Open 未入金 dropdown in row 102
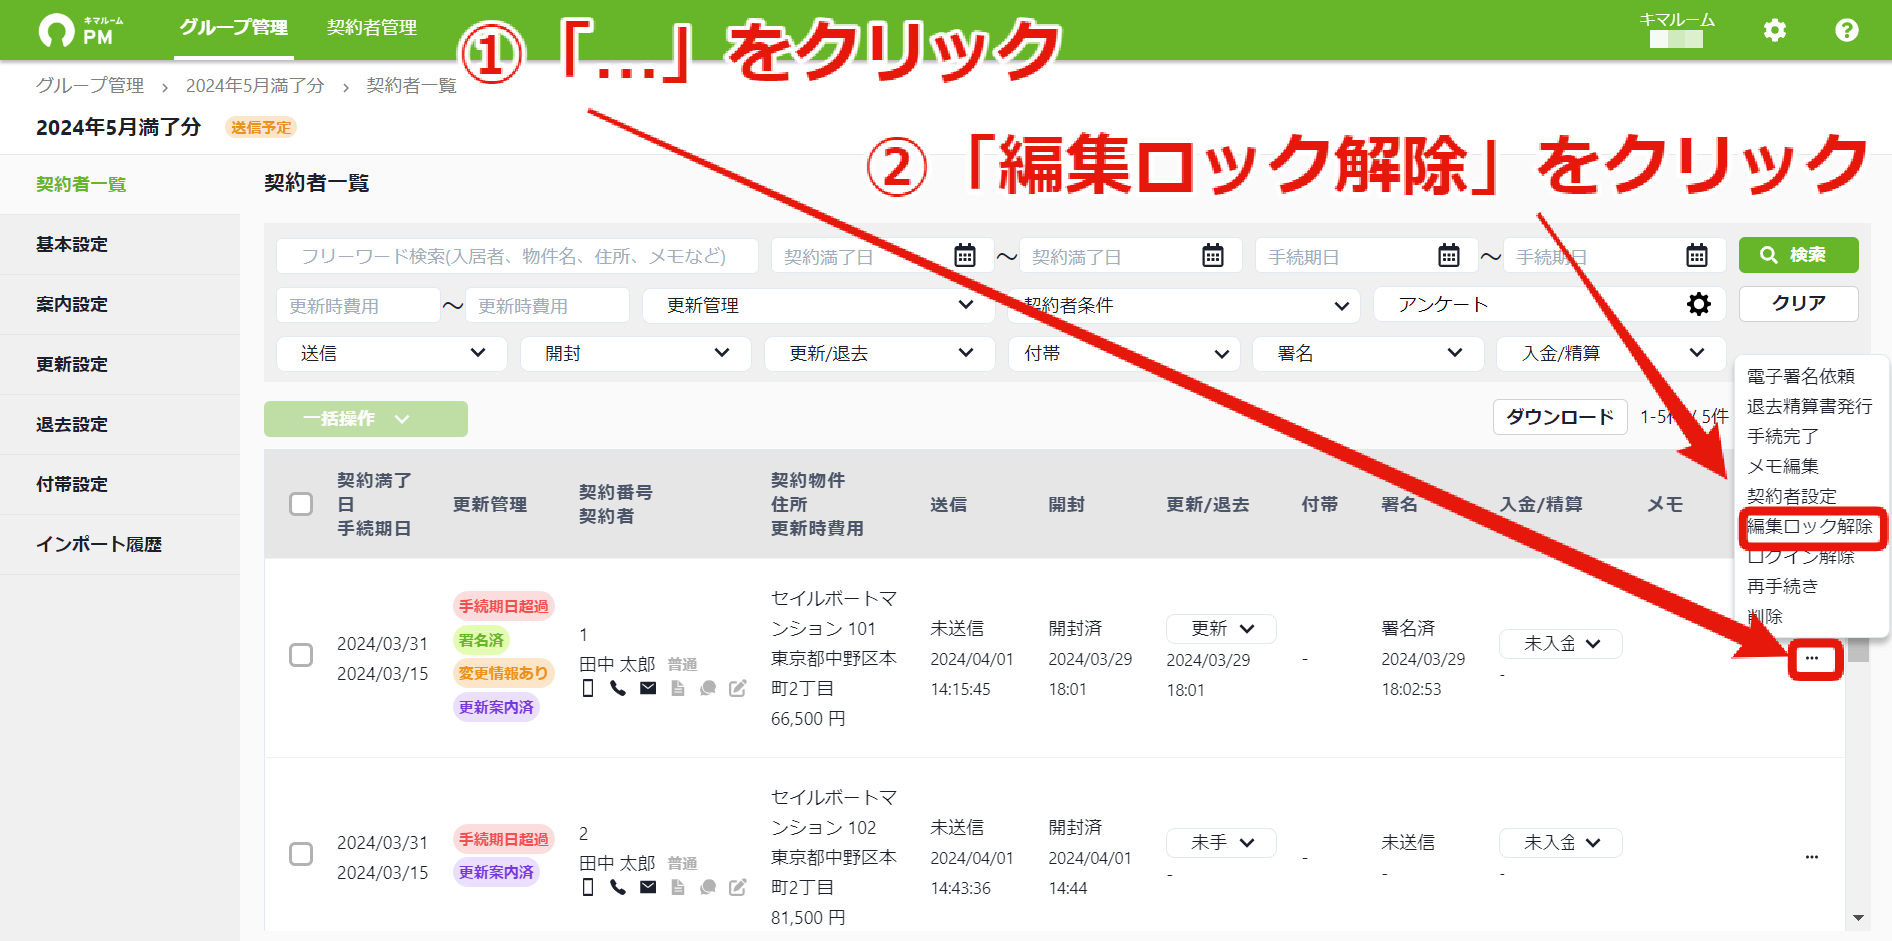The height and width of the screenshot is (941, 1892). point(1560,842)
